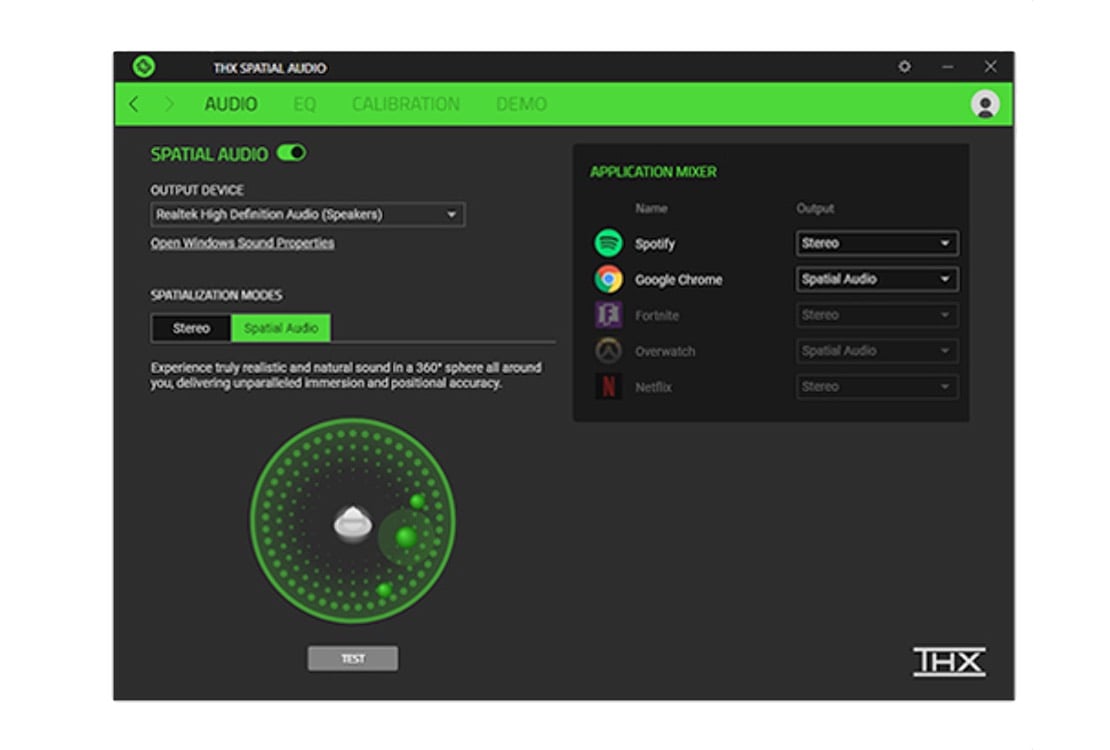Click the Fortnite application icon
Viewport: 1110px width, 750px height.
tap(609, 315)
